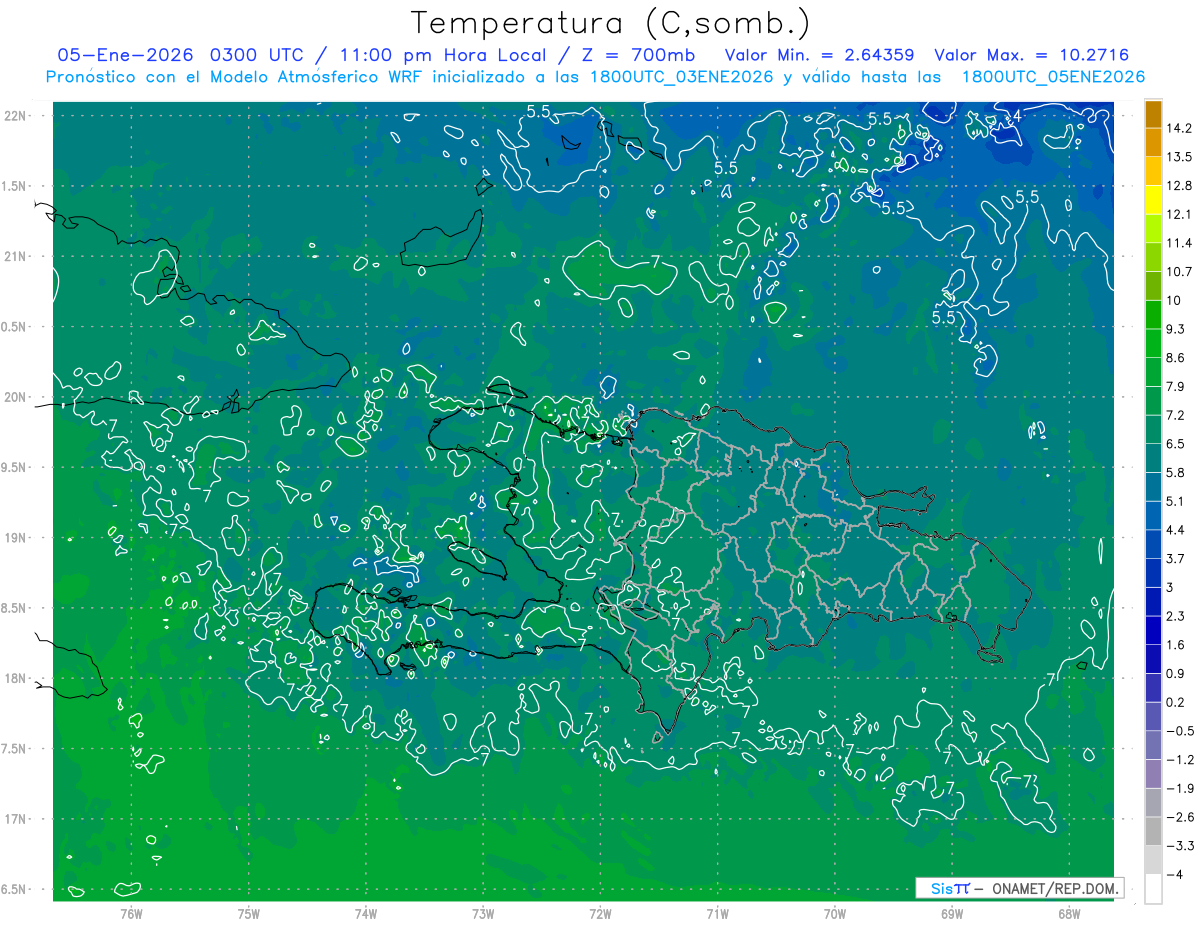Click the 'Valor Max. = 10.2716' text

tap(1032, 54)
